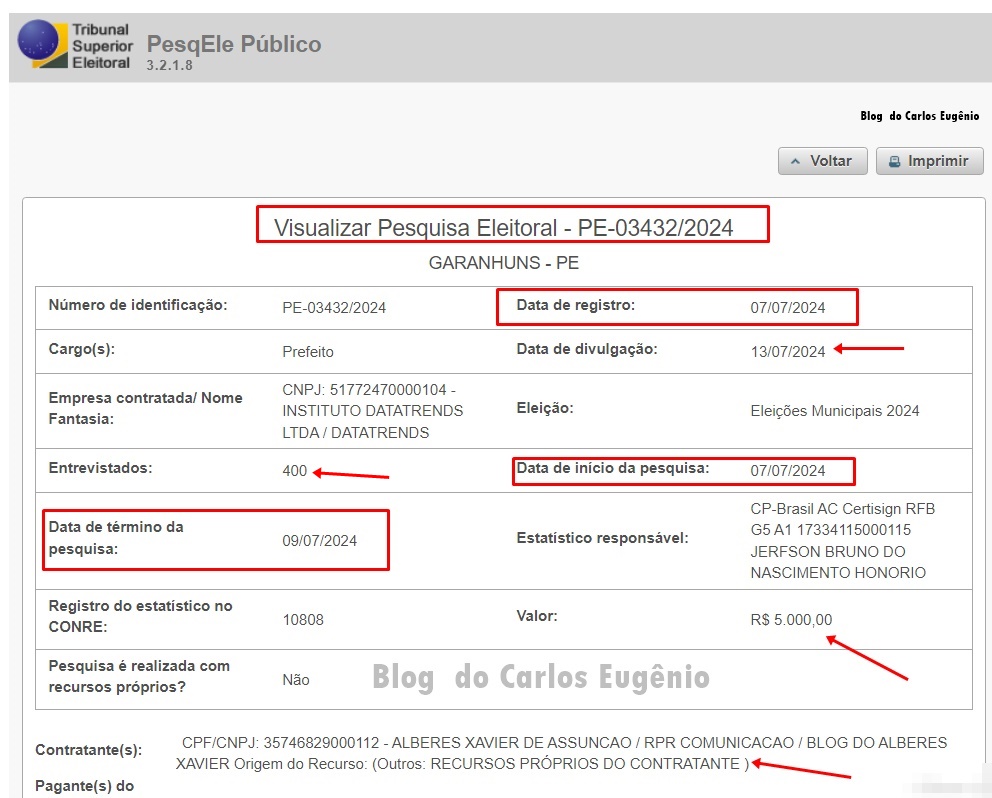Click the printer icon in Imprimir
This screenshot has height=798, width=992.
coord(894,161)
